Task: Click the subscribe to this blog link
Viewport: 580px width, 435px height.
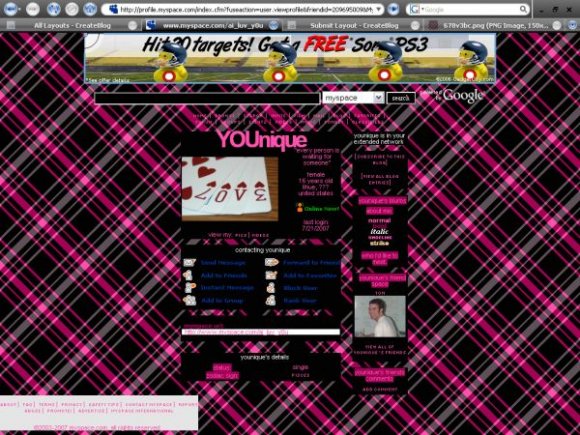Action: tap(380, 159)
